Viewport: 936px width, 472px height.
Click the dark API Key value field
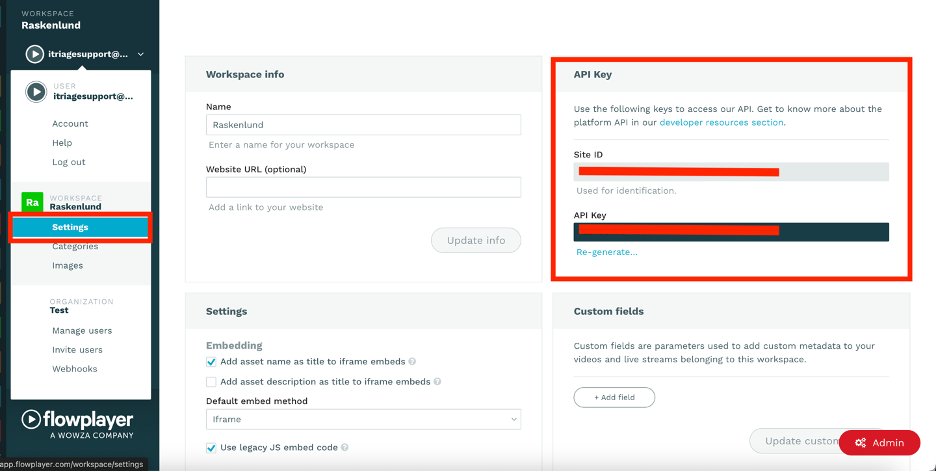731,232
